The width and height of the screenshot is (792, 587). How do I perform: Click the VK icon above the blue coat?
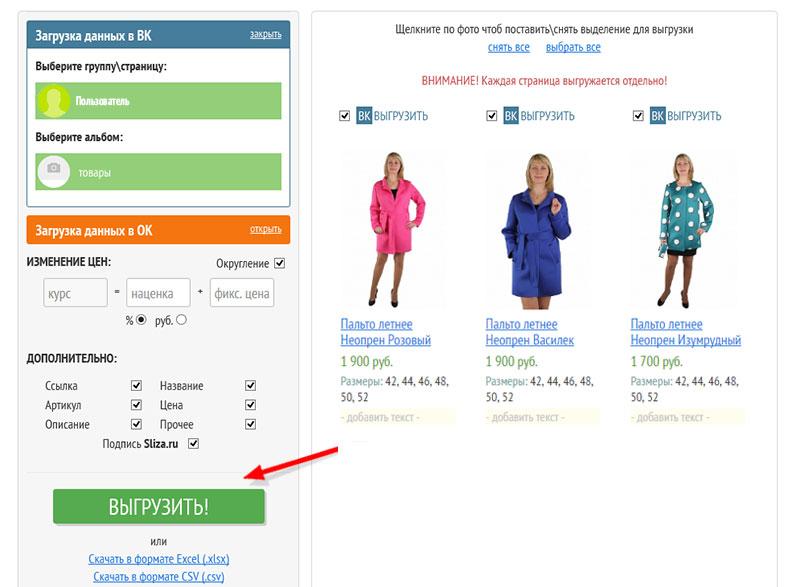(511, 116)
